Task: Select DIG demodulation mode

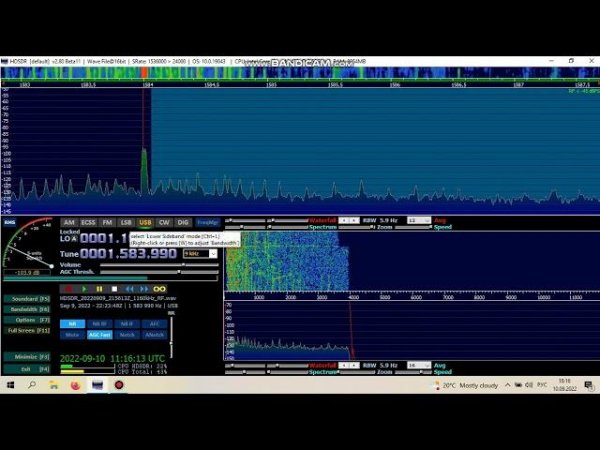Action: click(x=183, y=222)
